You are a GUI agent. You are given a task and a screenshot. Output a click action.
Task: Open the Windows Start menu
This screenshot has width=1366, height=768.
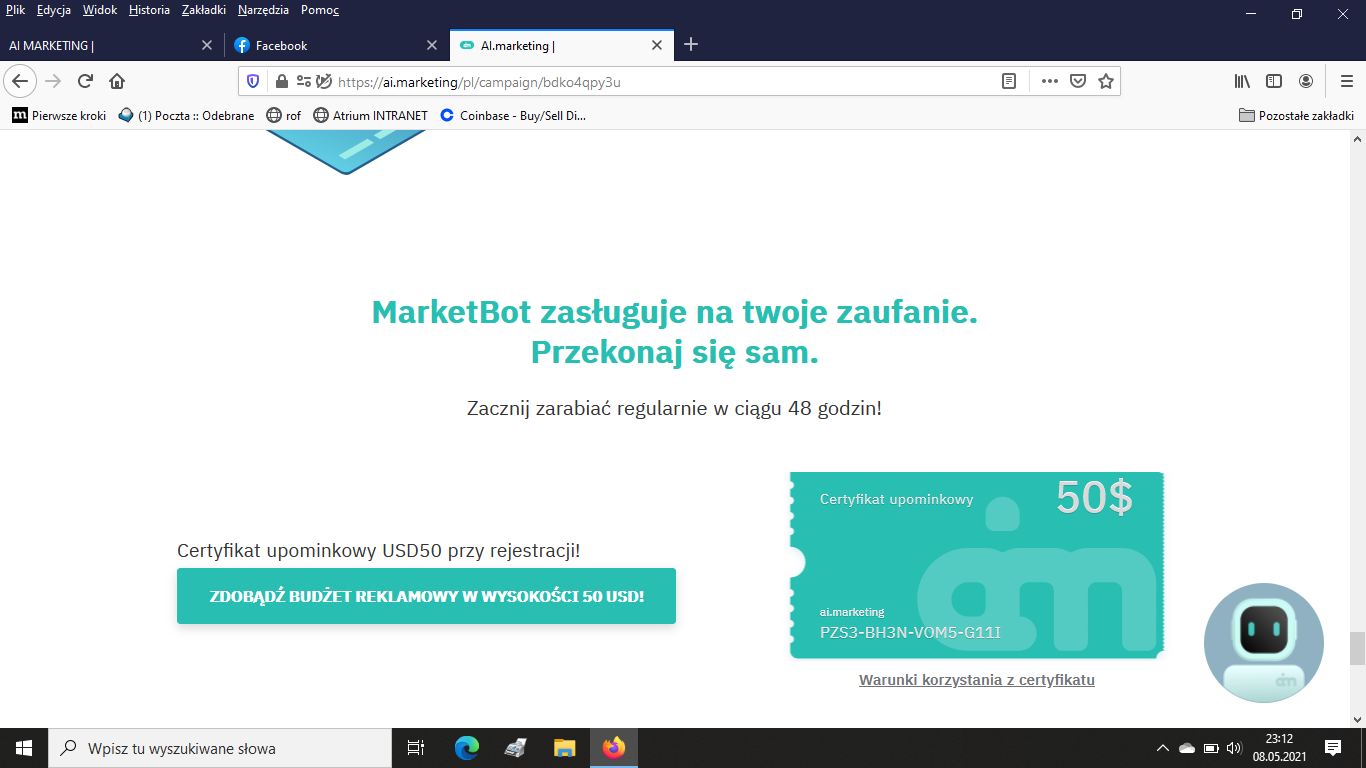click(24, 748)
